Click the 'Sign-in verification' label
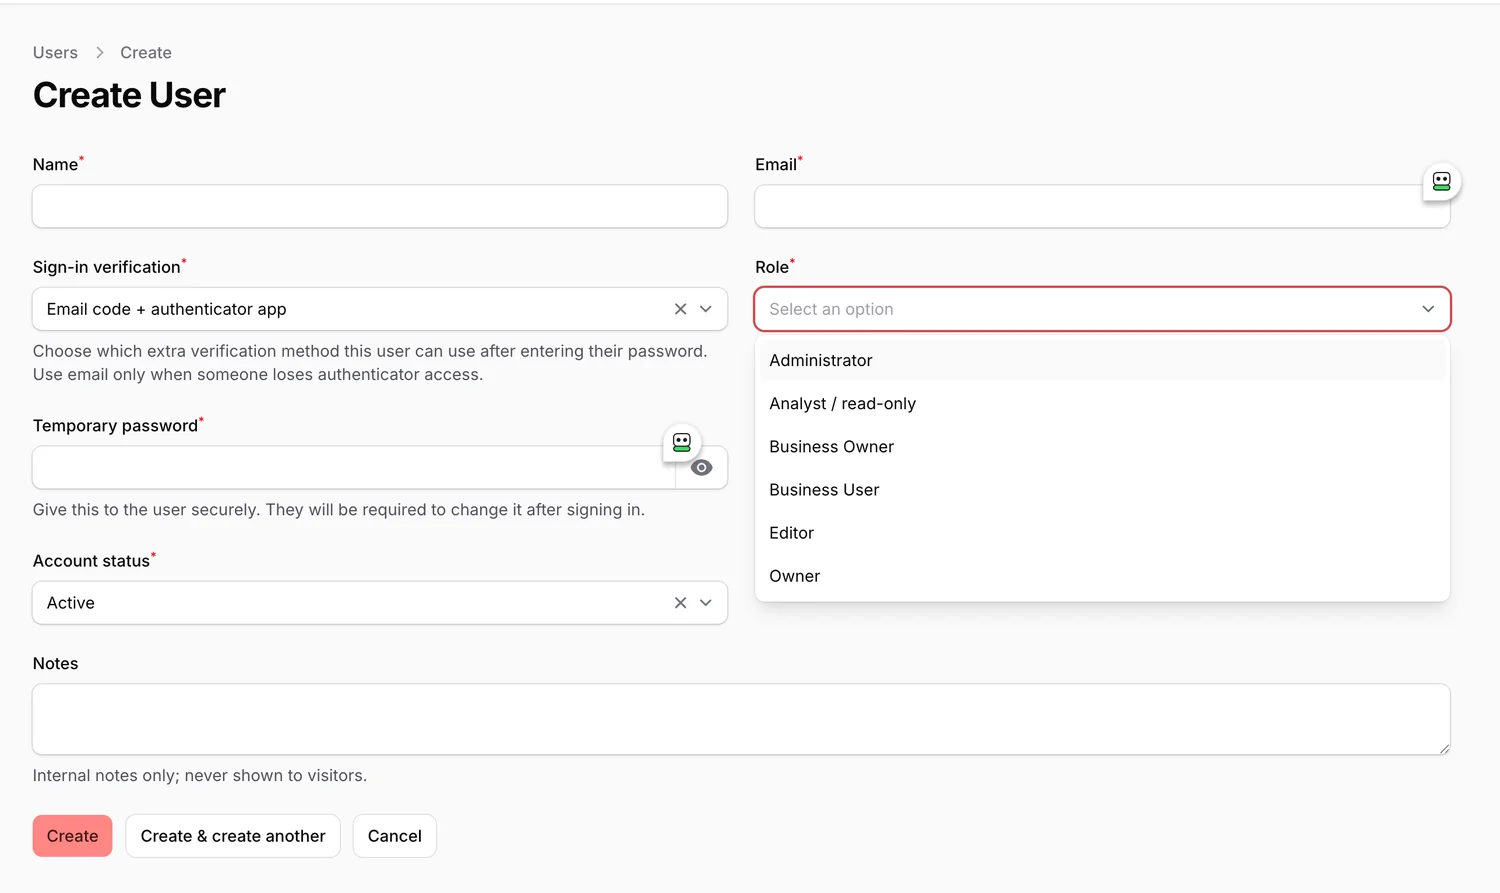The image size is (1500, 893). point(107,267)
